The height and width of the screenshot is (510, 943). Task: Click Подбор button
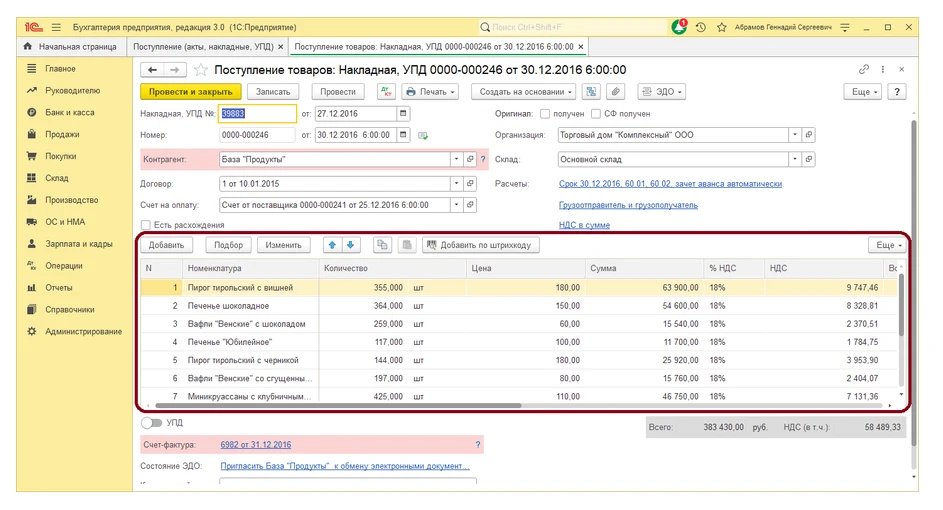[229, 245]
